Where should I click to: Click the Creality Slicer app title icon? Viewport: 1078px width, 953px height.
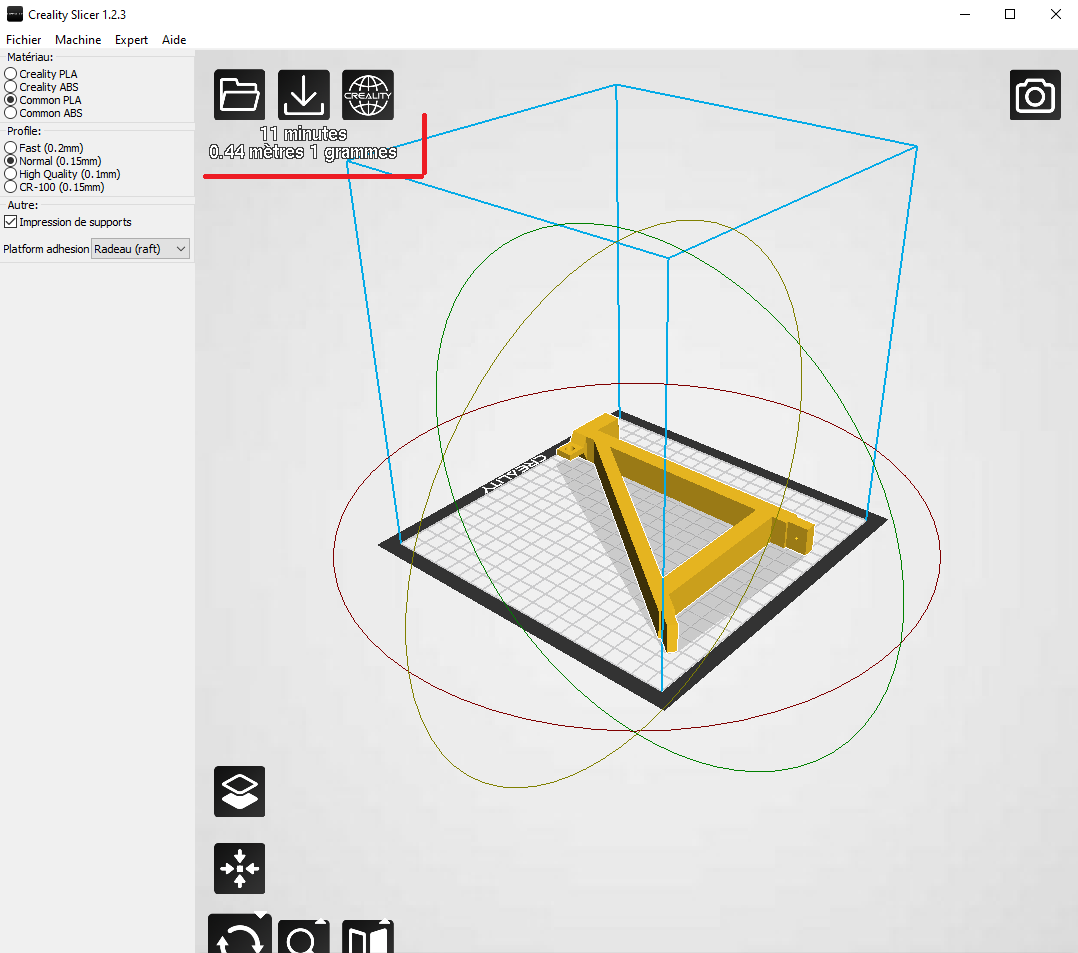[14, 14]
